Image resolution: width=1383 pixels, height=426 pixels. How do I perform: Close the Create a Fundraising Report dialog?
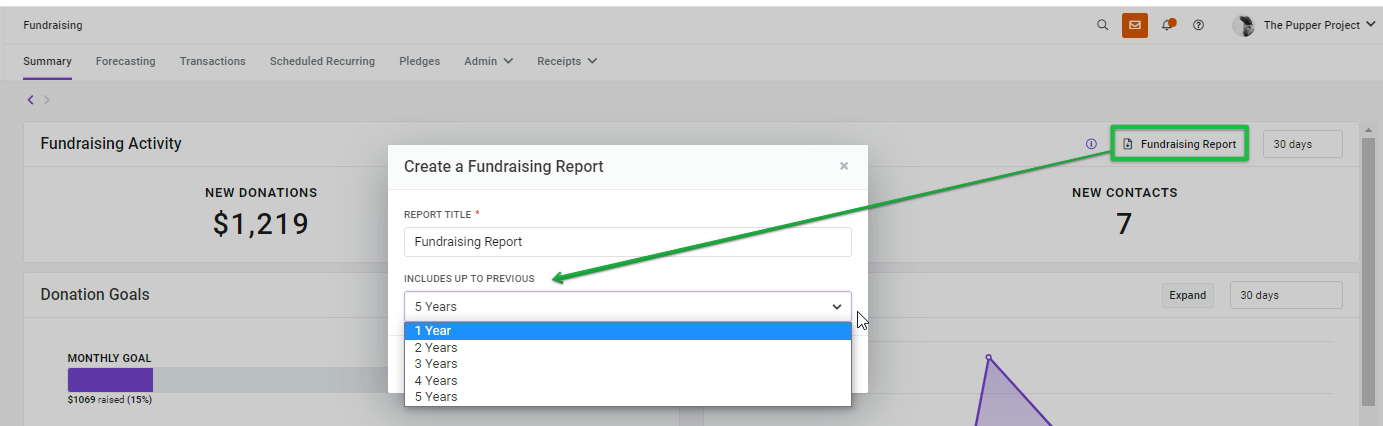844,166
